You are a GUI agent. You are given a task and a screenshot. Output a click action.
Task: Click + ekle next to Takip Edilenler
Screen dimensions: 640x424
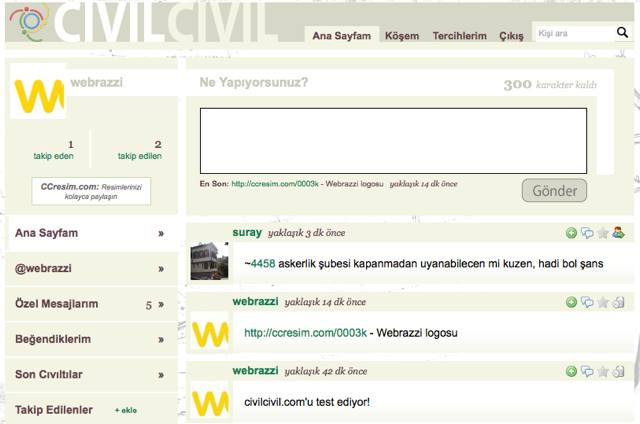[126, 410]
